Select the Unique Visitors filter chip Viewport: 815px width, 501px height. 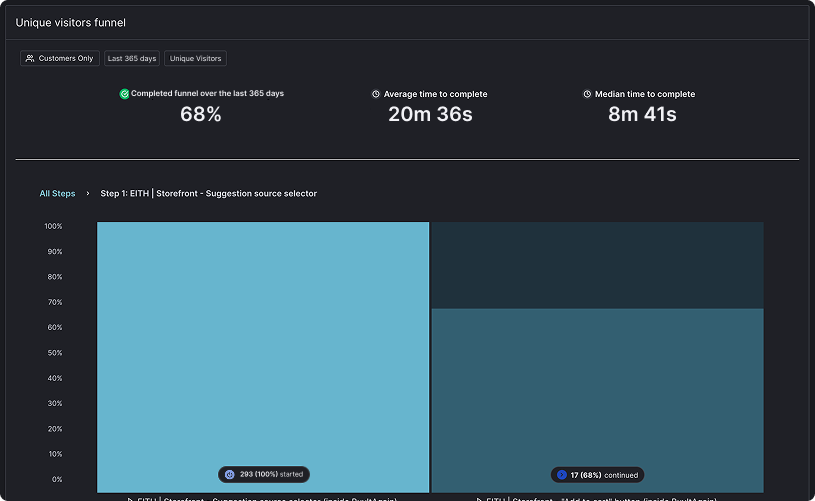point(195,58)
